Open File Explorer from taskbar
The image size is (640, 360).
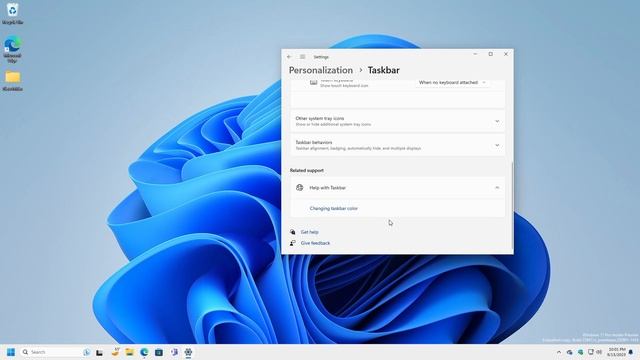(x=129, y=352)
